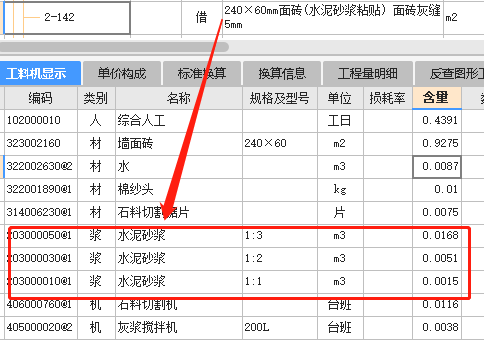This screenshot has height=360, width=484.
Task: Select code cell 322002630@2
Action: (x=41, y=167)
